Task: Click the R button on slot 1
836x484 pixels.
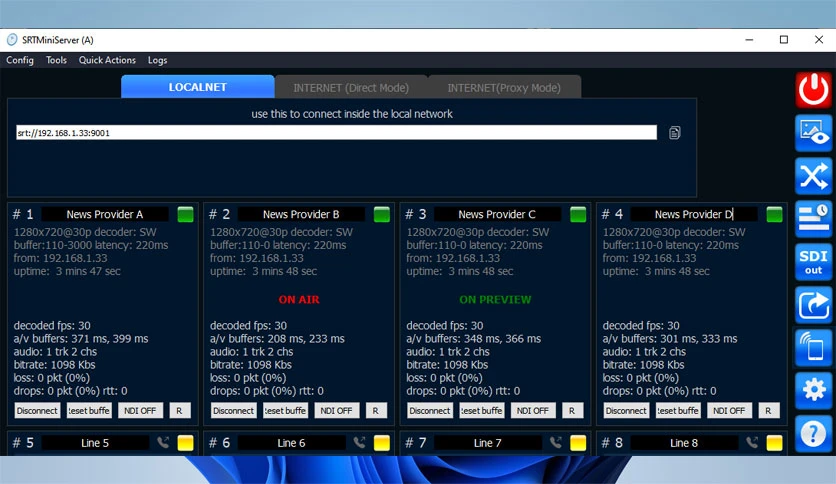Action: 180,410
